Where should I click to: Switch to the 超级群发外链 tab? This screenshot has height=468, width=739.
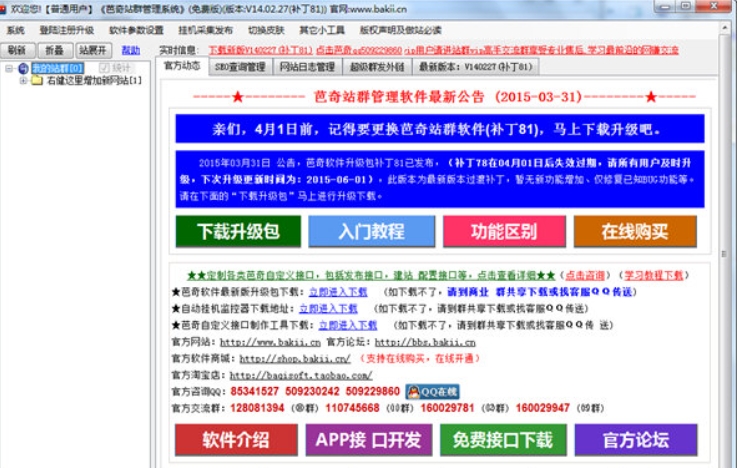tap(377, 67)
